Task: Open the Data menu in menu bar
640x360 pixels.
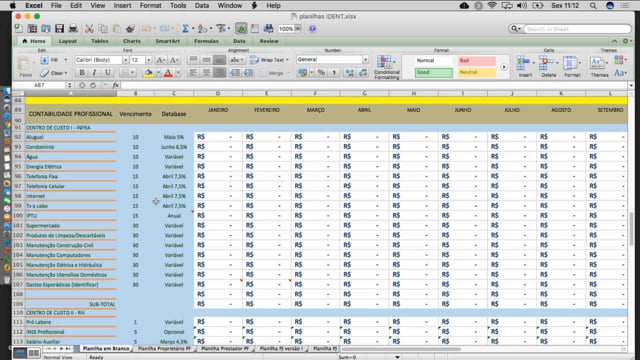Action: click(x=202, y=6)
